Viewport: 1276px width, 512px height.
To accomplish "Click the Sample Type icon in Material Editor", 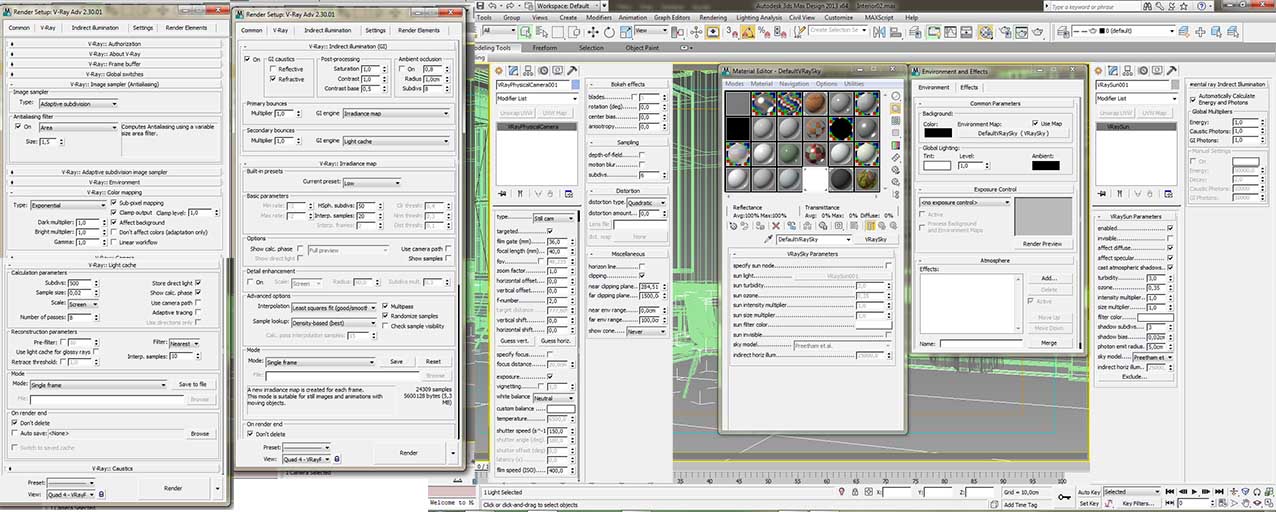I will pyautogui.click(x=895, y=96).
